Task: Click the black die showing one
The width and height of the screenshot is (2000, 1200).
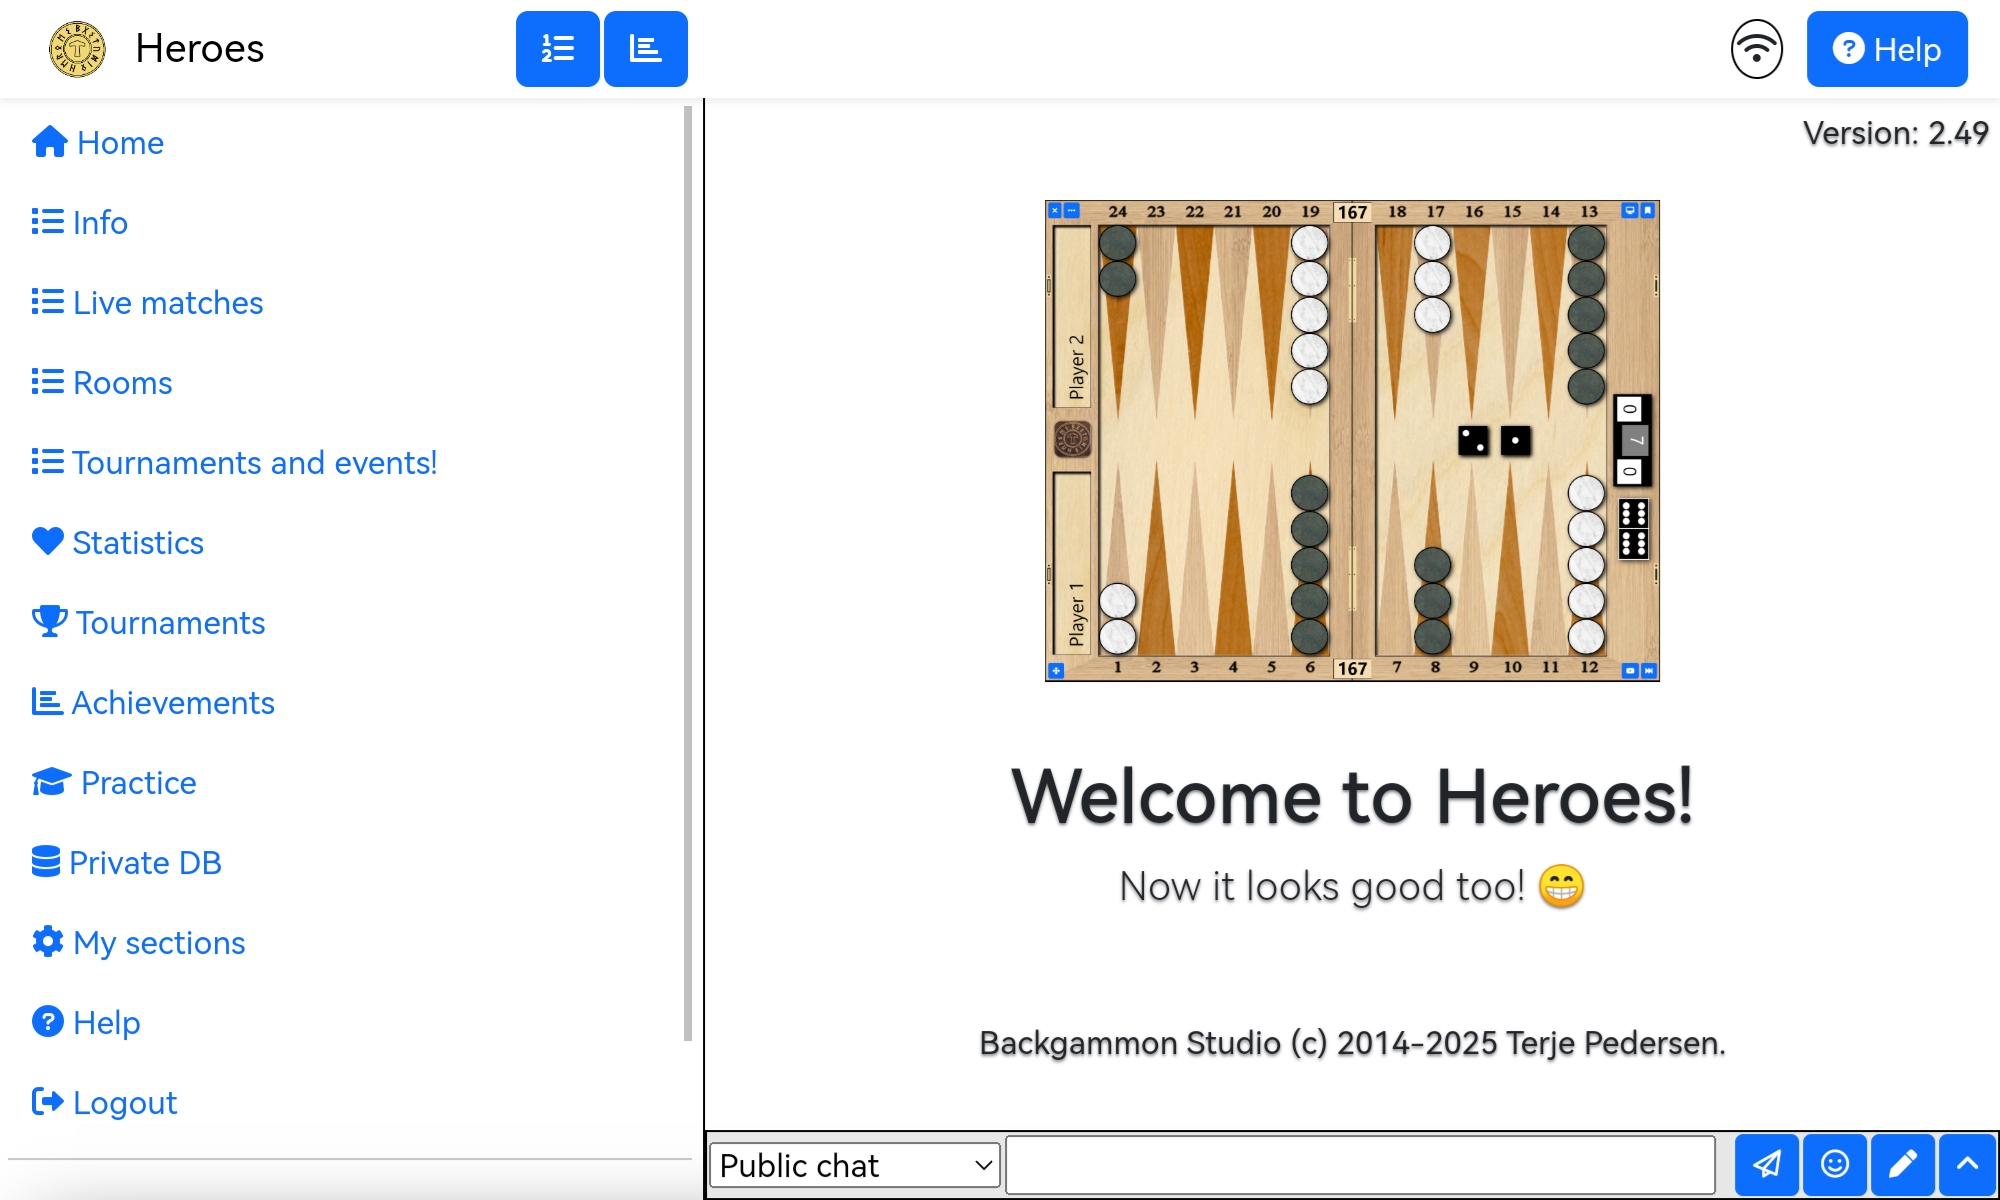Action: pyautogui.click(x=1516, y=440)
